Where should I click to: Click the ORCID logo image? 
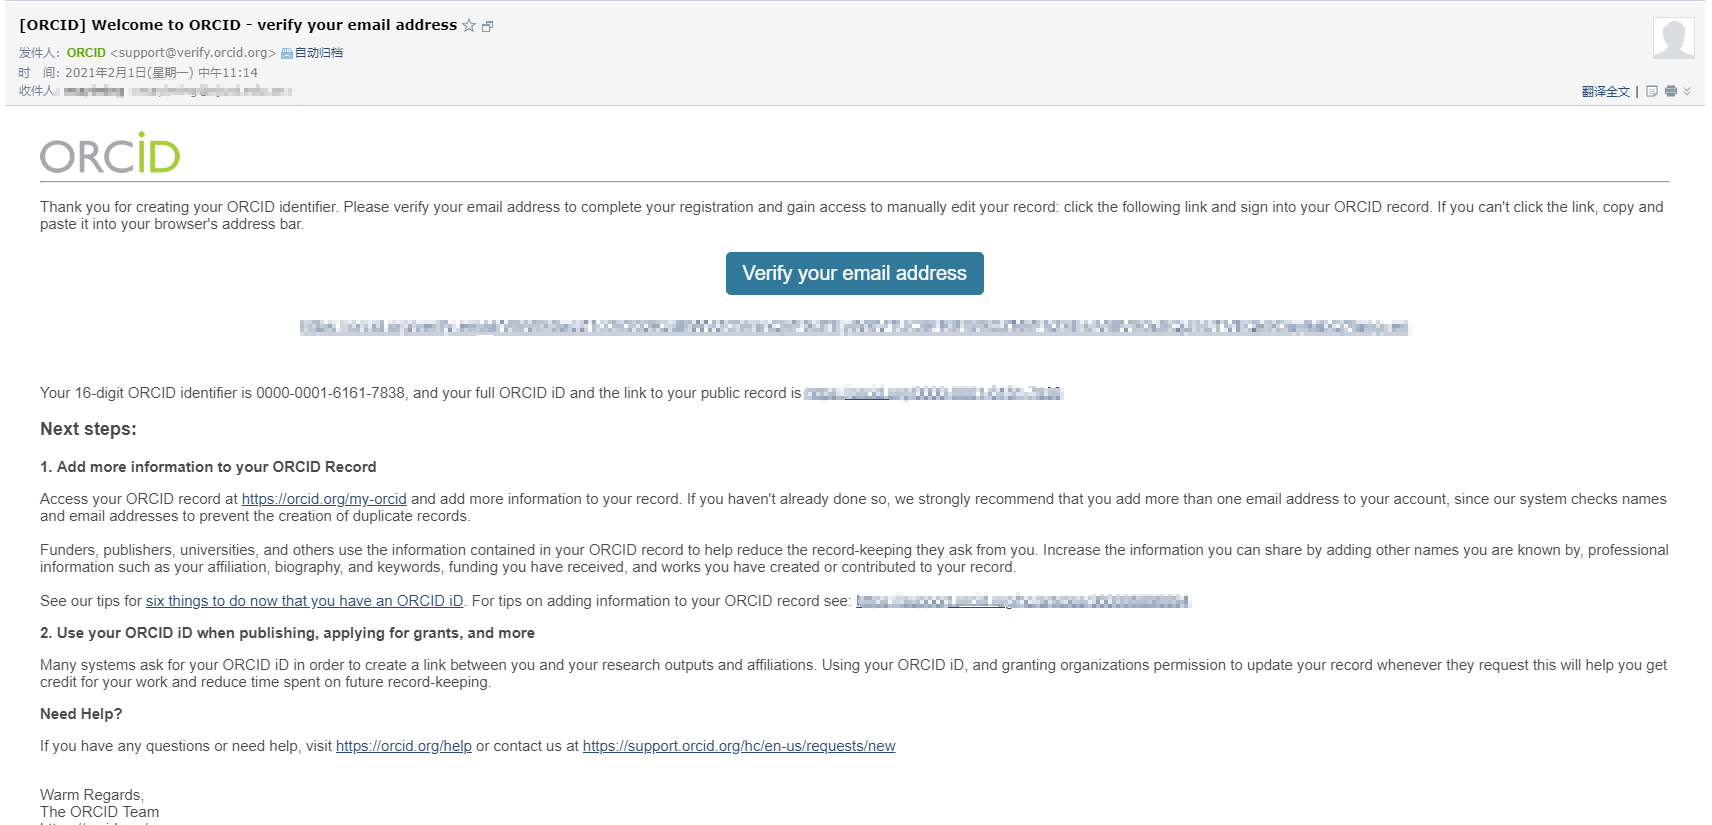(x=110, y=152)
